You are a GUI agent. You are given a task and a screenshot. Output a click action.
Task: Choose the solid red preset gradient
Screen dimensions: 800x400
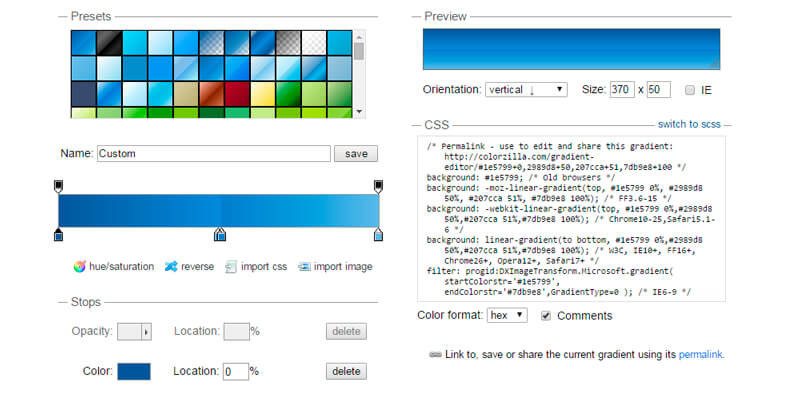point(237,94)
